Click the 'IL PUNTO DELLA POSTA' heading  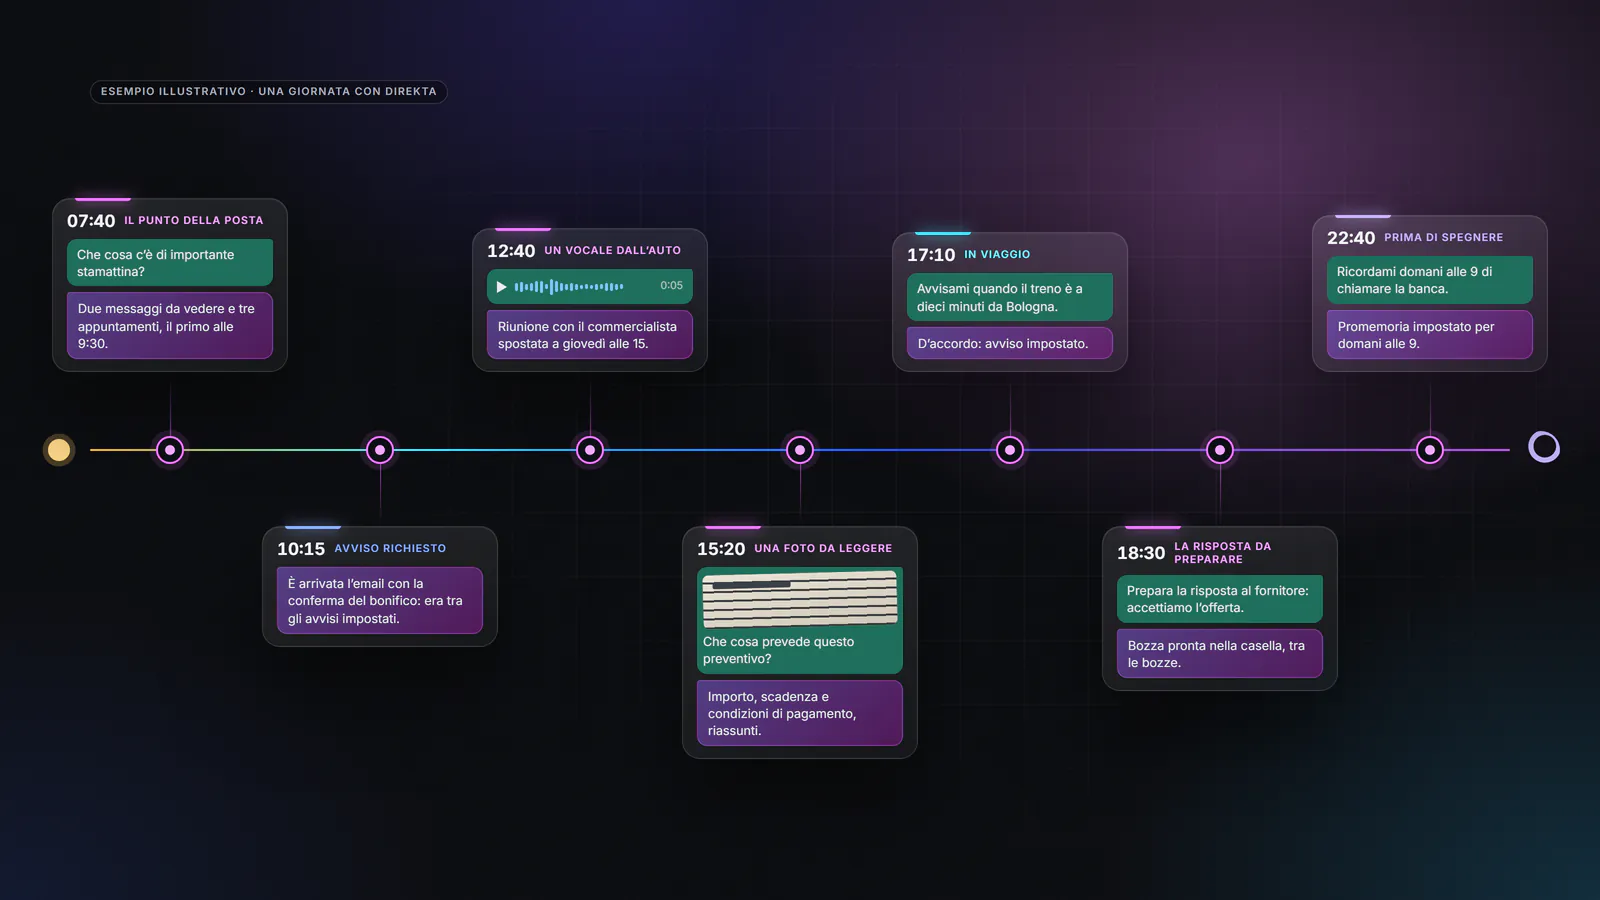pos(194,220)
